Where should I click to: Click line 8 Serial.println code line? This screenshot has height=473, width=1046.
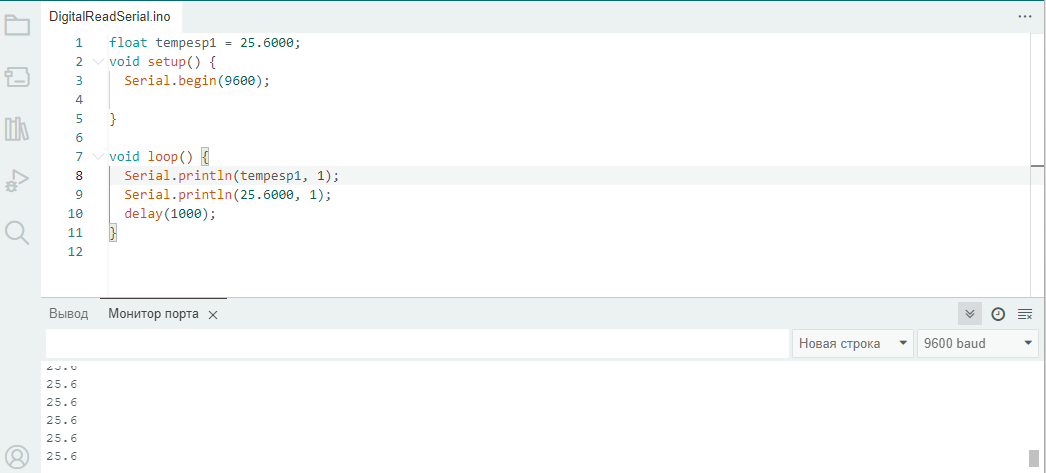pyautogui.click(x=231, y=176)
